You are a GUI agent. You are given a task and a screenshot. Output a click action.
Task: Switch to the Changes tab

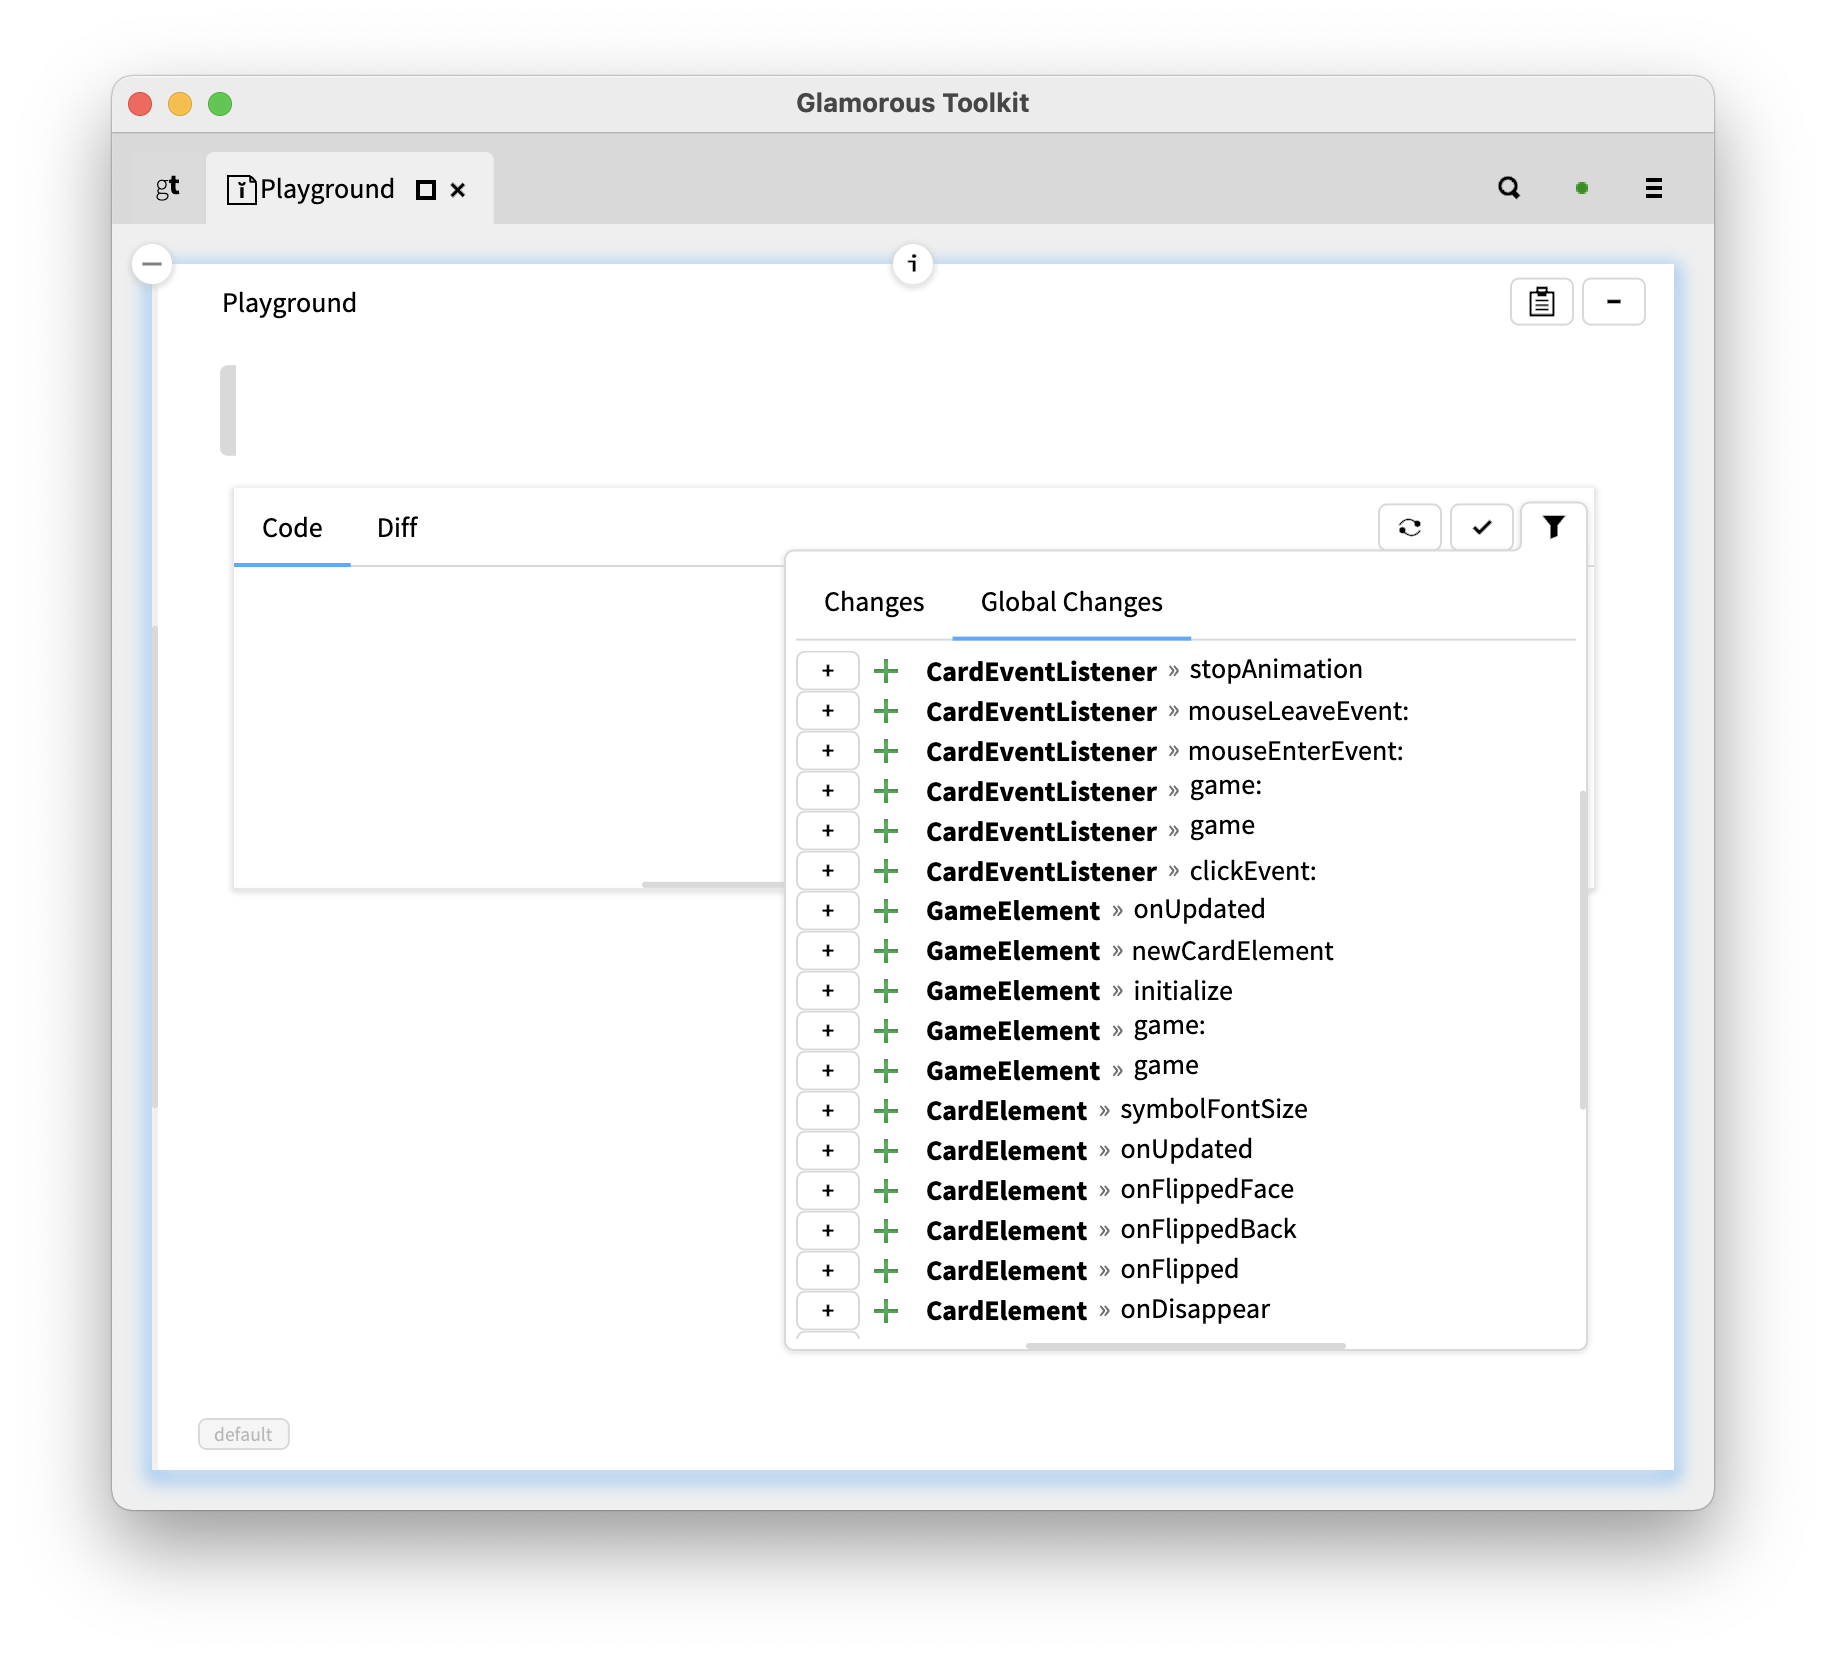point(873,601)
